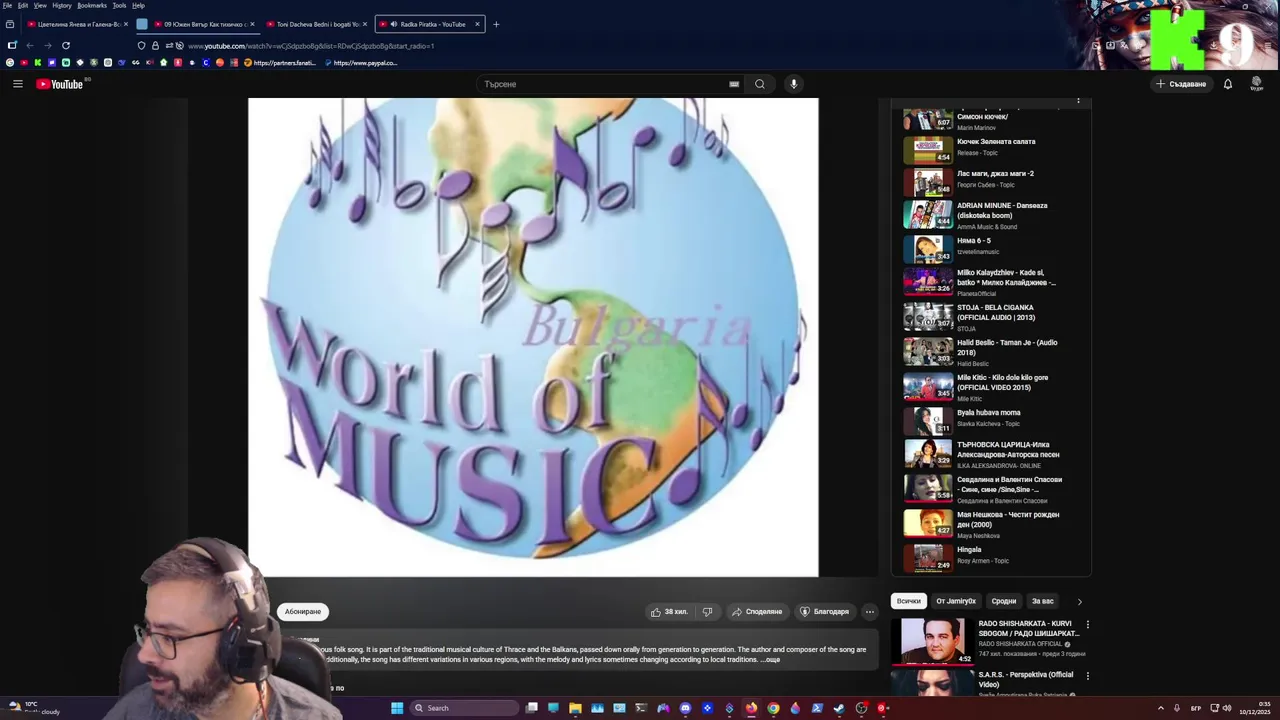Like the video showing 38 хил.
Screen dimensions: 1280x720
669,612
